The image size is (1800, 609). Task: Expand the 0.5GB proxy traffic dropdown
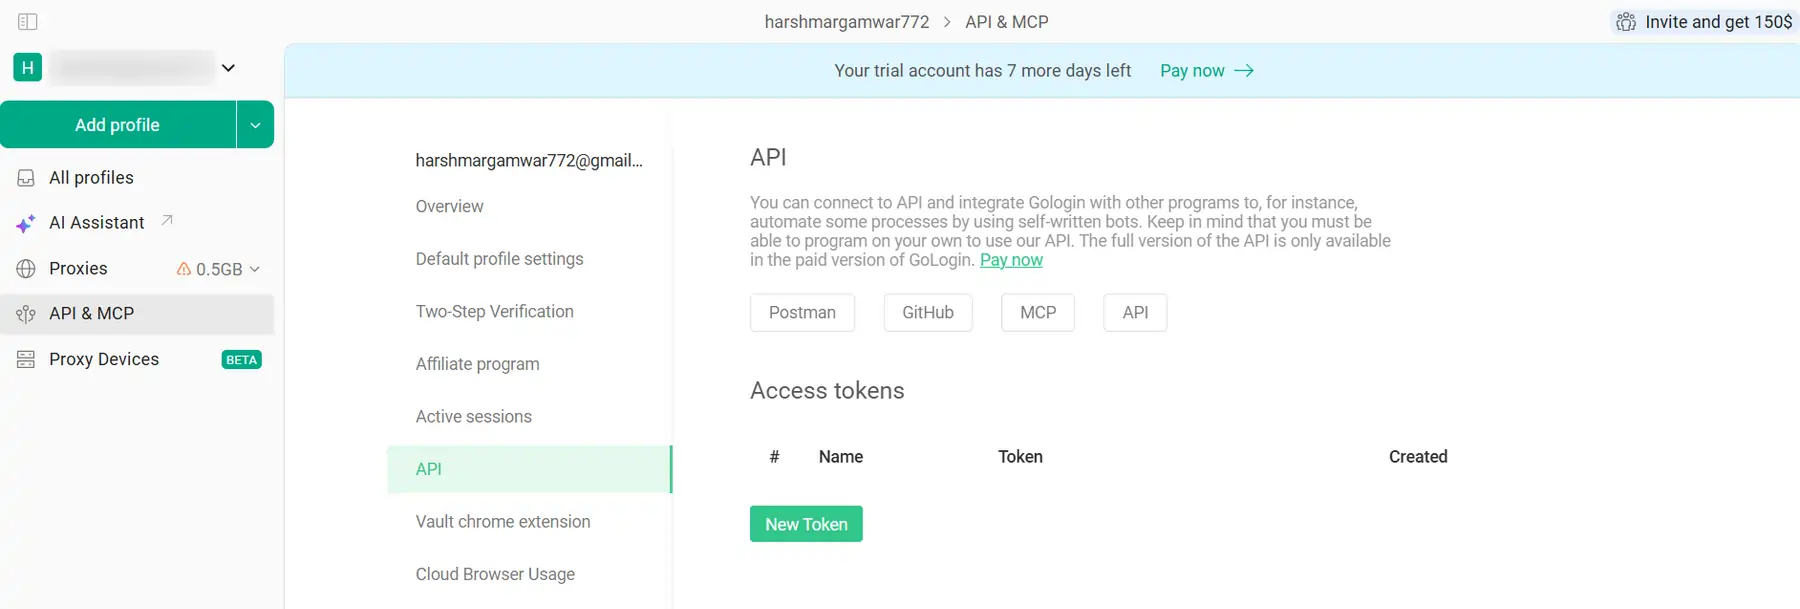click(254, 269)
